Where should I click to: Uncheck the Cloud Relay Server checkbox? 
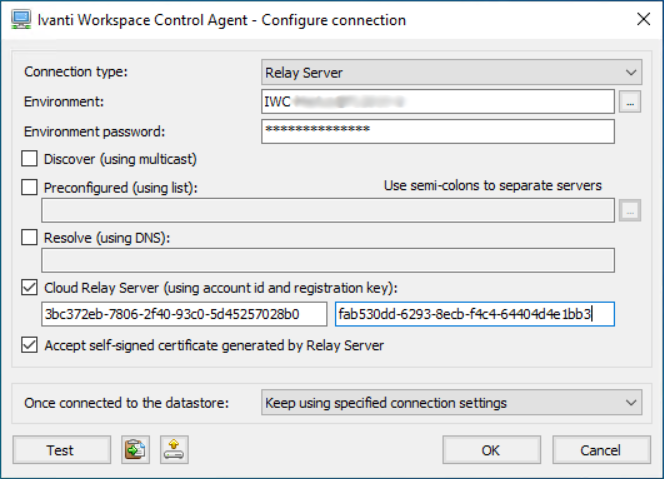pos(30,289)
